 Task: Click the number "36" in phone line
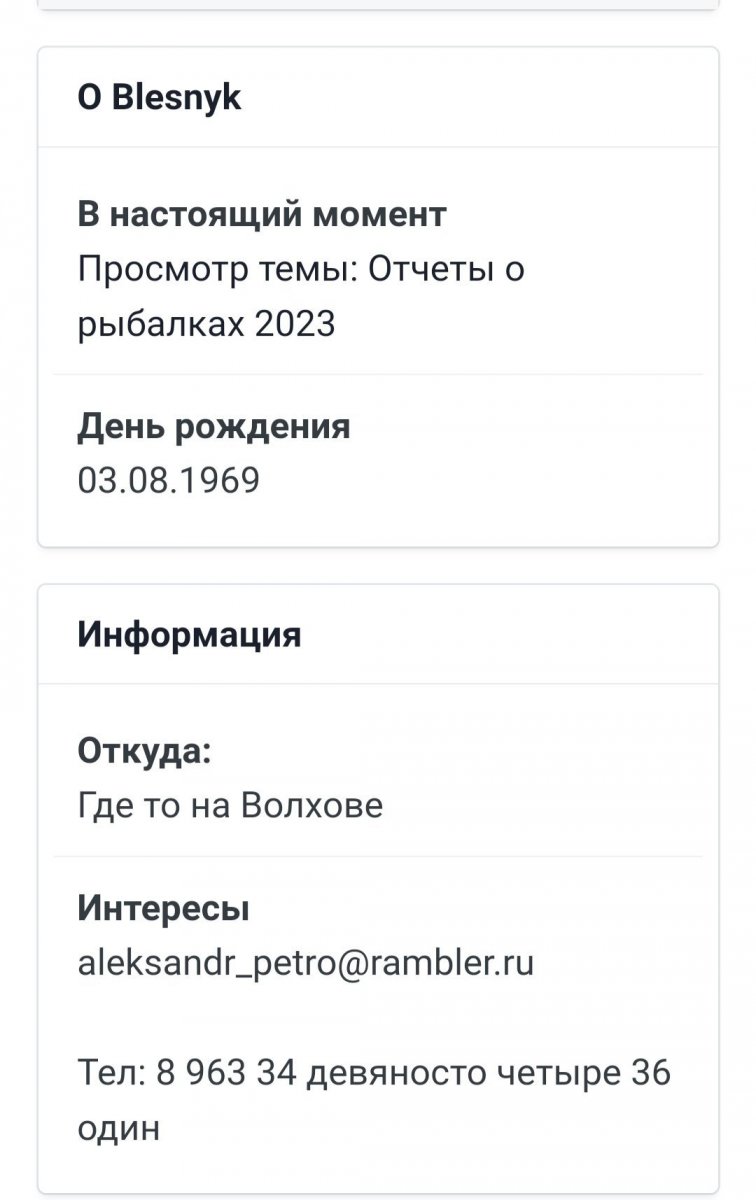tap(651, 1073)
